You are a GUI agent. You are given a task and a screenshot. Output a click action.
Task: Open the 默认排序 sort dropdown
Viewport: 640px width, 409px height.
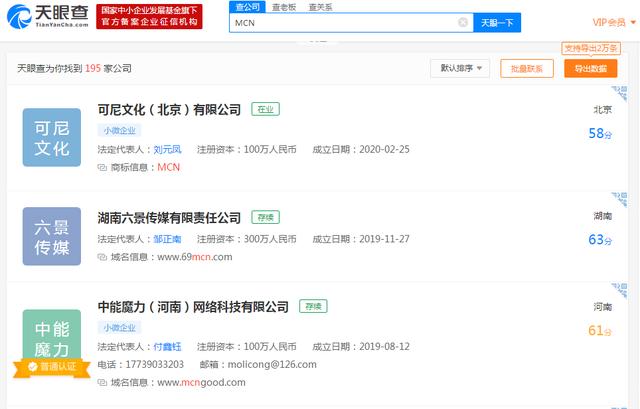click(460, 68)
